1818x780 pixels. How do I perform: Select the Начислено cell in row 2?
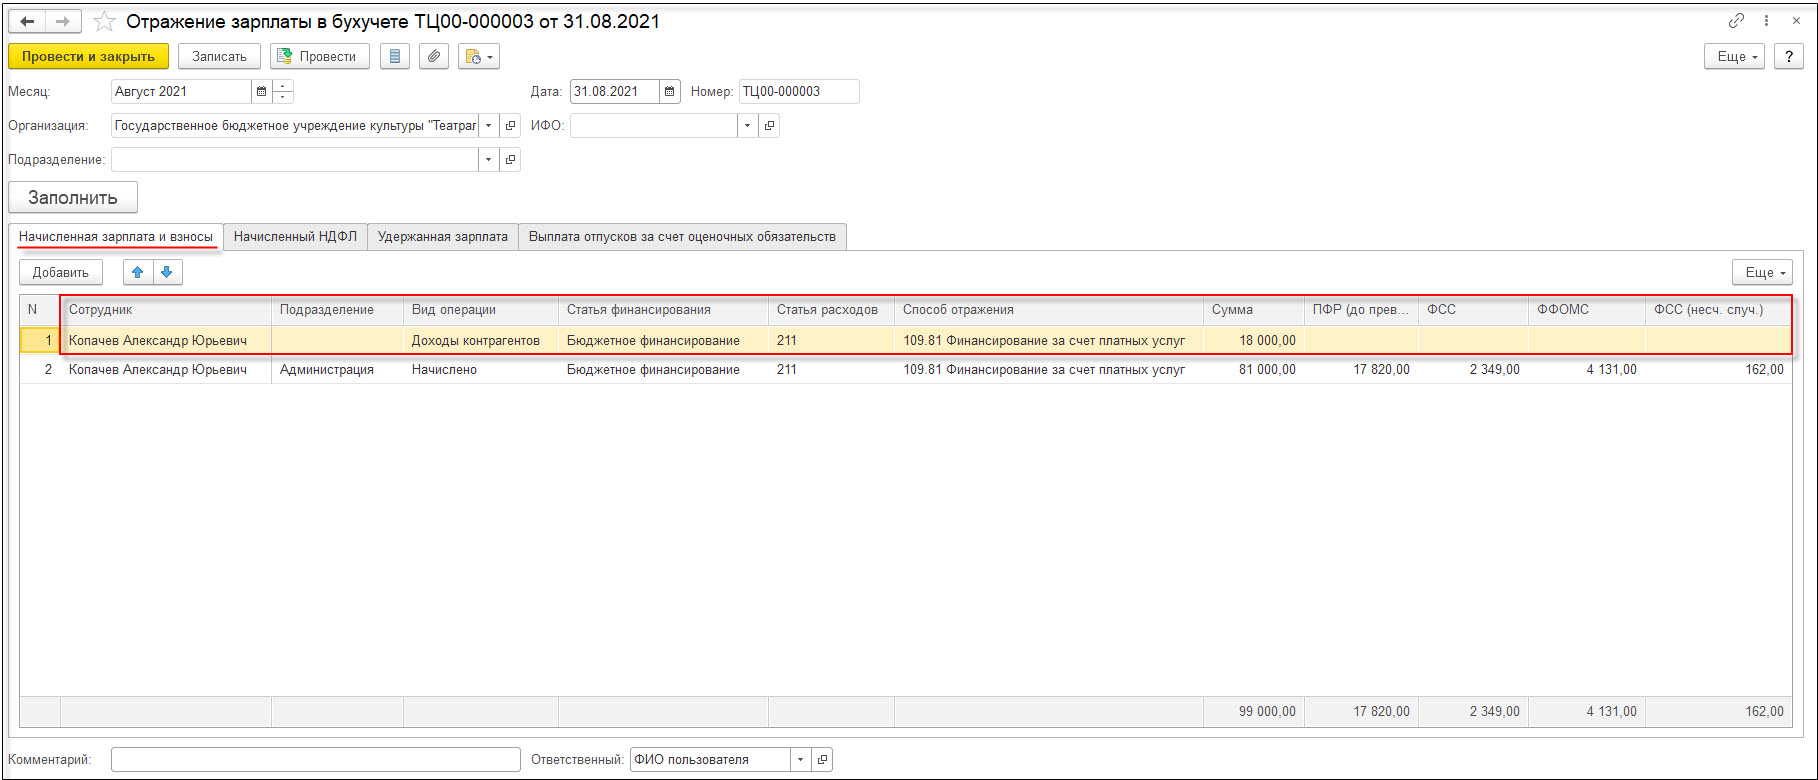click(481, 369)
